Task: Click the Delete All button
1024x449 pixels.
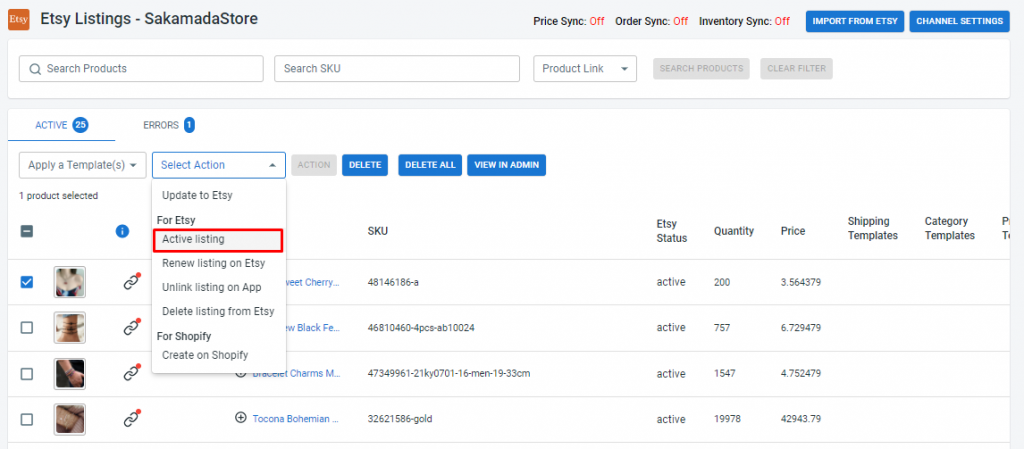Action: click(x=430, y=165)
